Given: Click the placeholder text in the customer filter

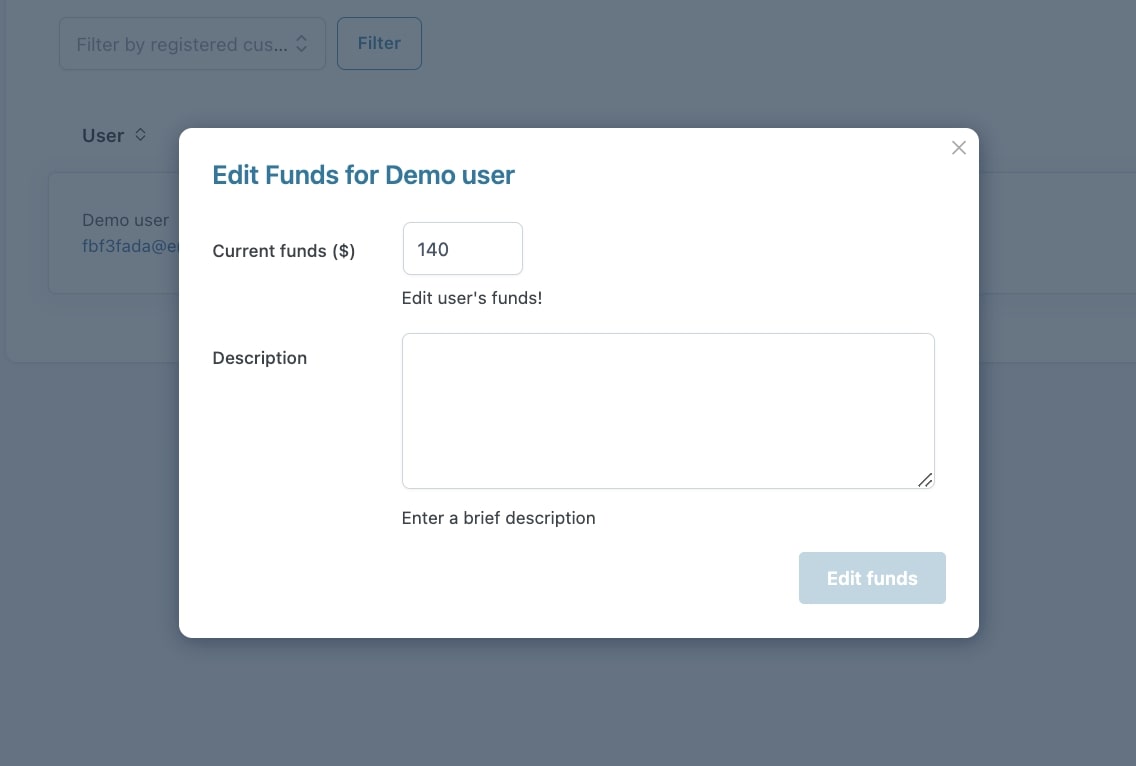Looking at the screenshot, I should point(182,44).
